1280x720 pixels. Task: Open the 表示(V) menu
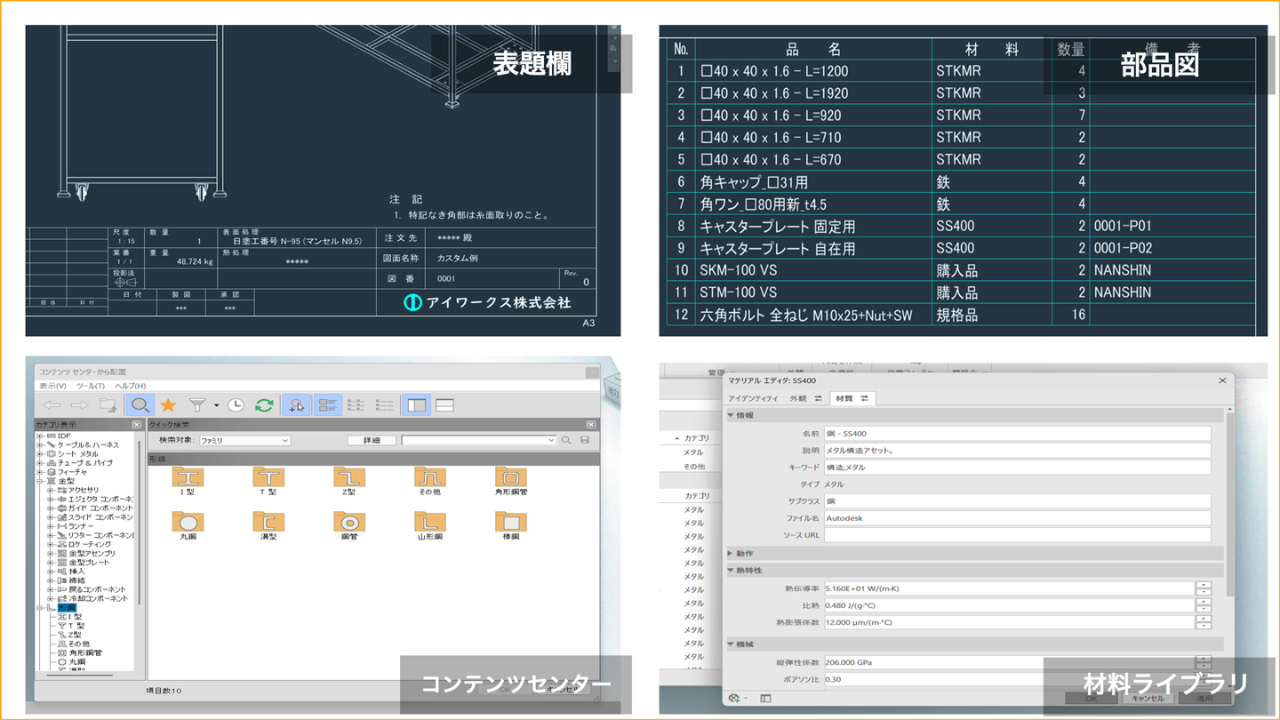point(53,386)
